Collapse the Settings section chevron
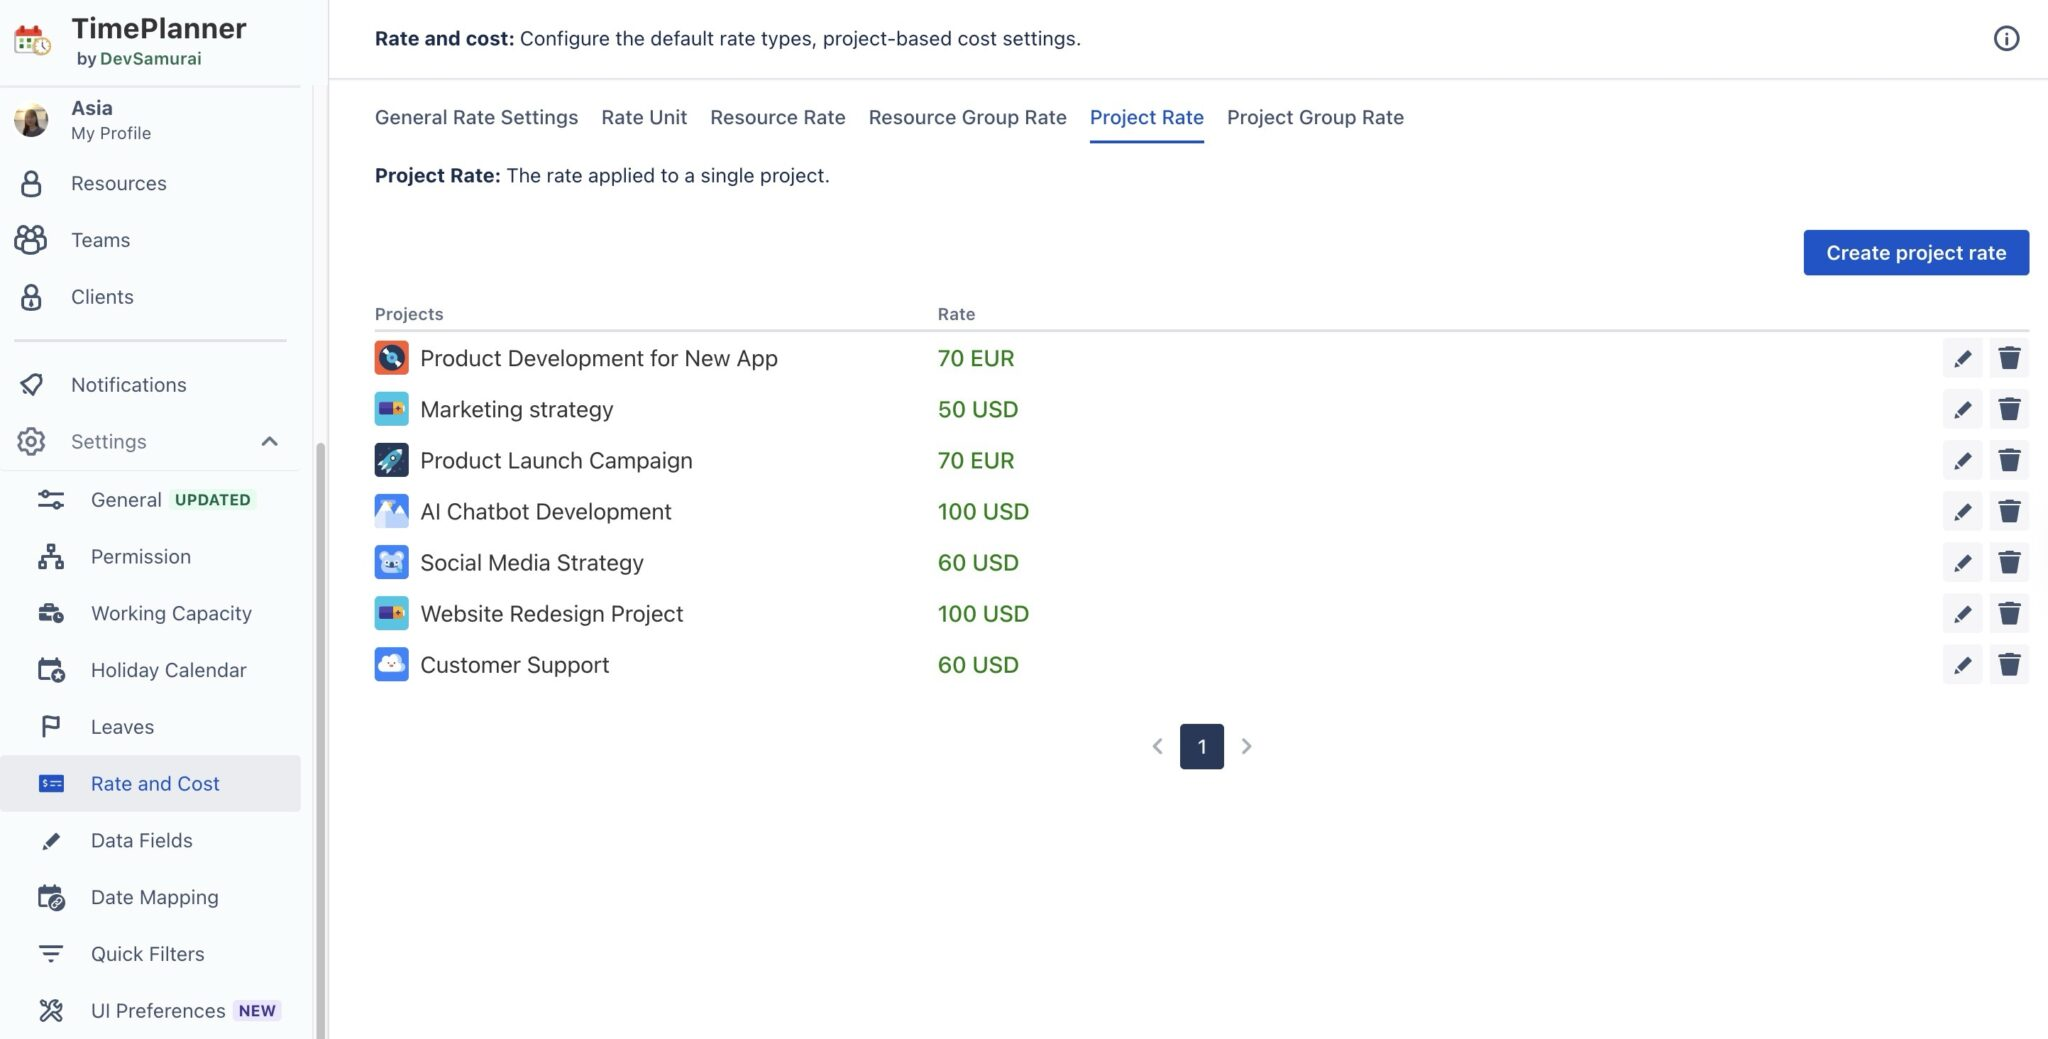Image resolution: width=2048 pixels, height=1039 pixels. click(x=269, y=442)
